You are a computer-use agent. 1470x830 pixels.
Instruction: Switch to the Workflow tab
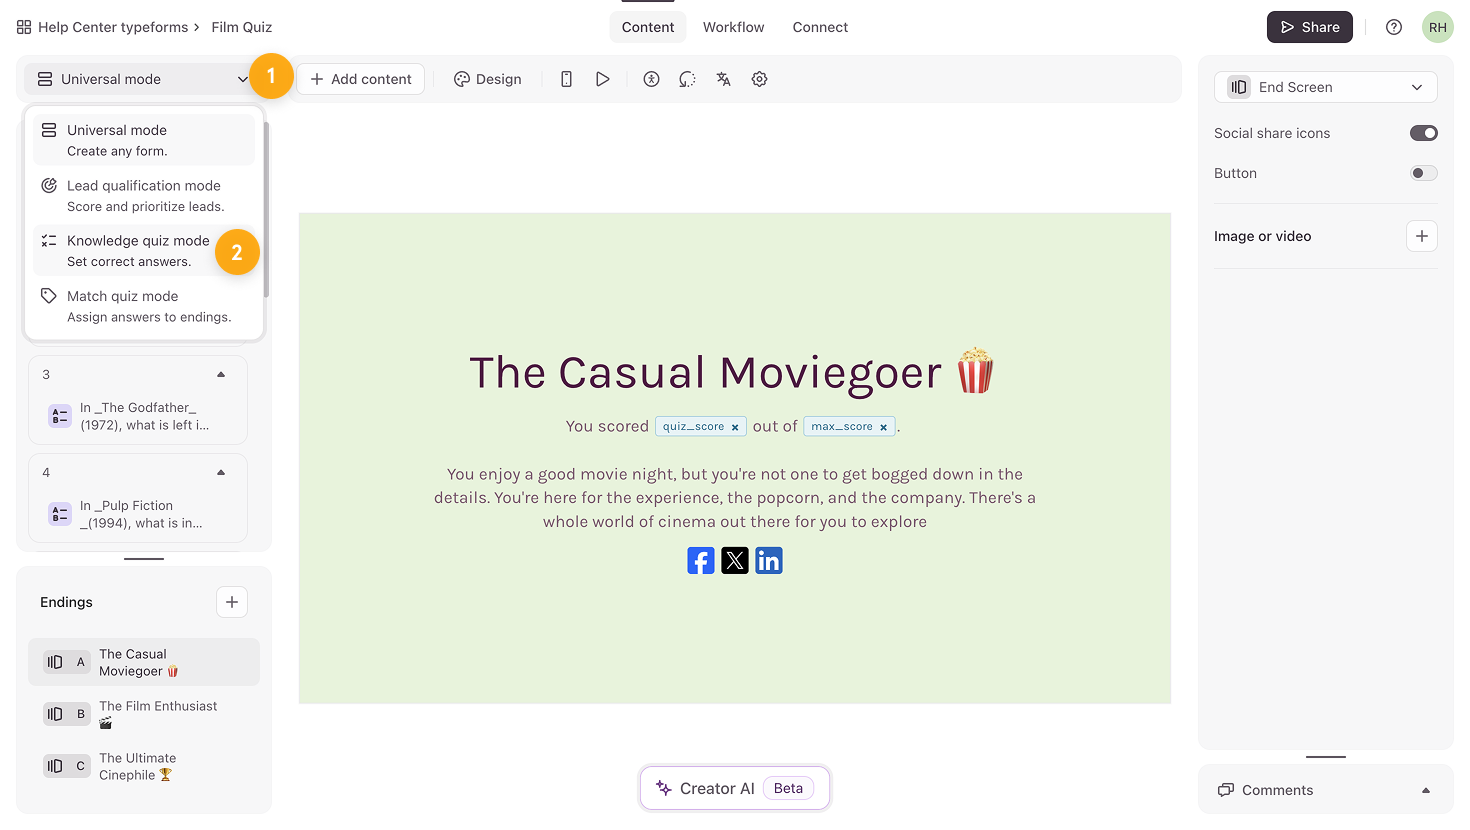(733, 27)
